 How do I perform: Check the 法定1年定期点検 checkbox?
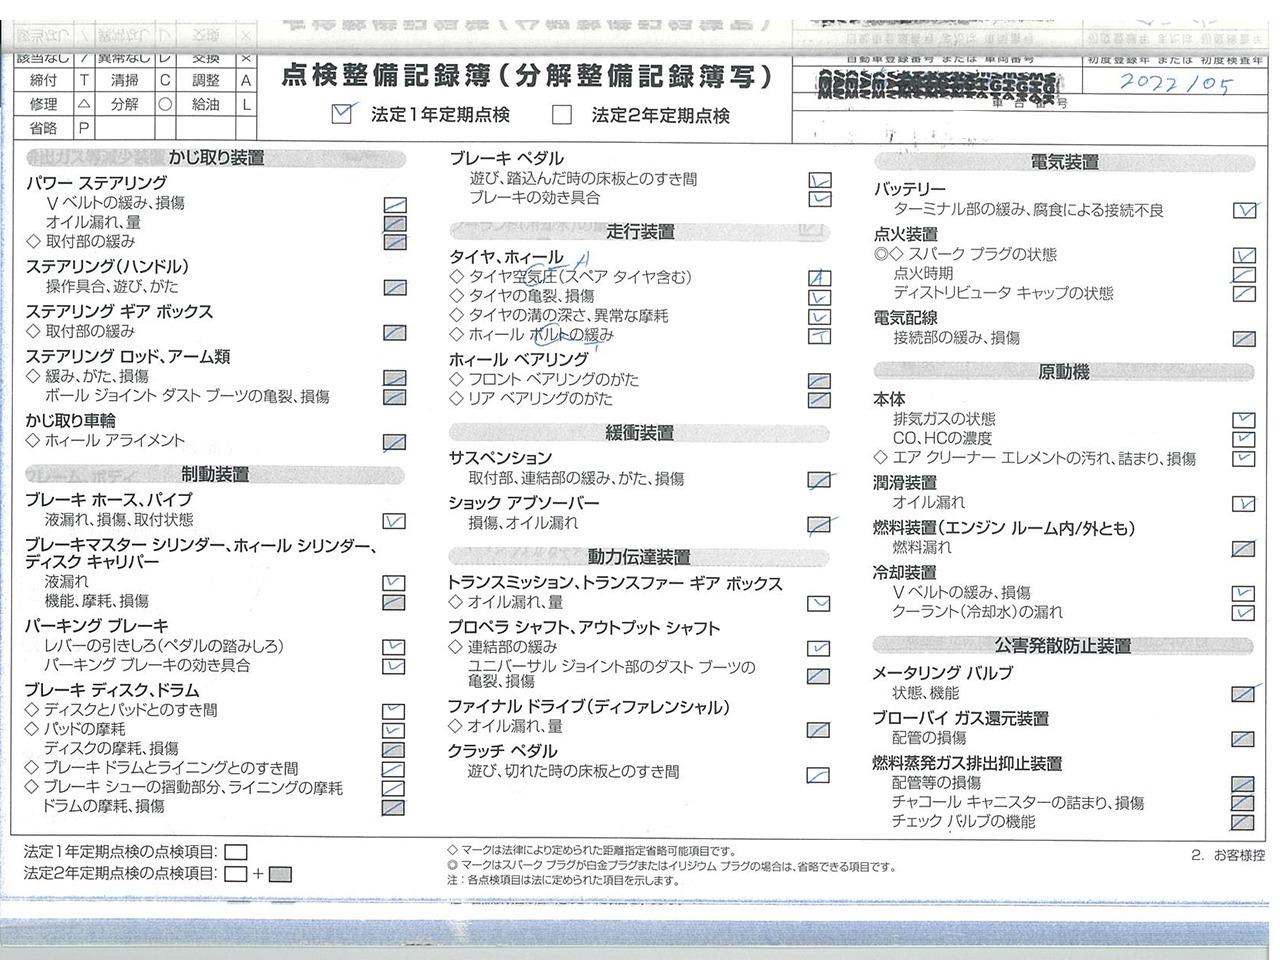(x=343, y=114)
